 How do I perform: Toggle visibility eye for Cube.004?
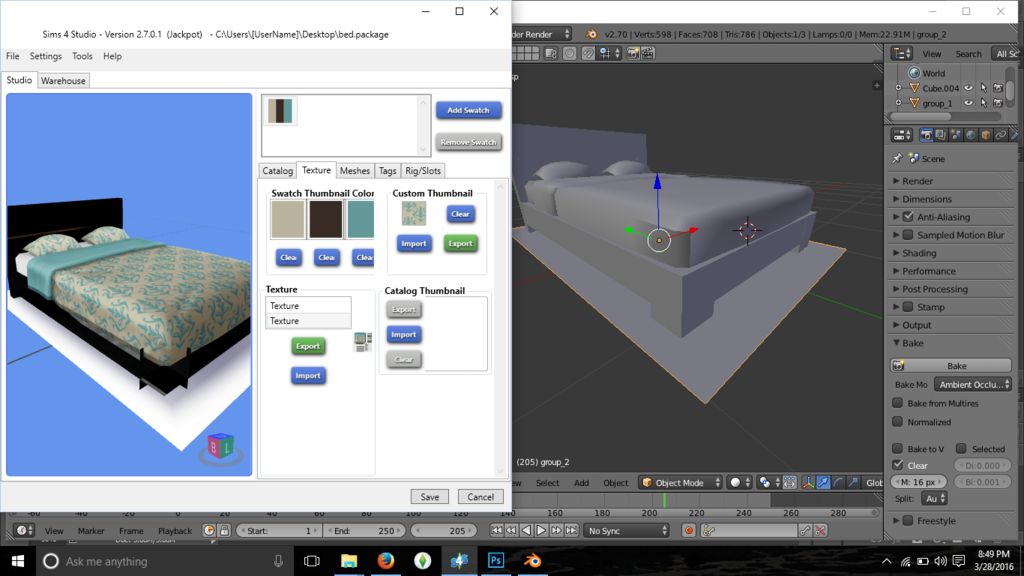tap(968, 88)
